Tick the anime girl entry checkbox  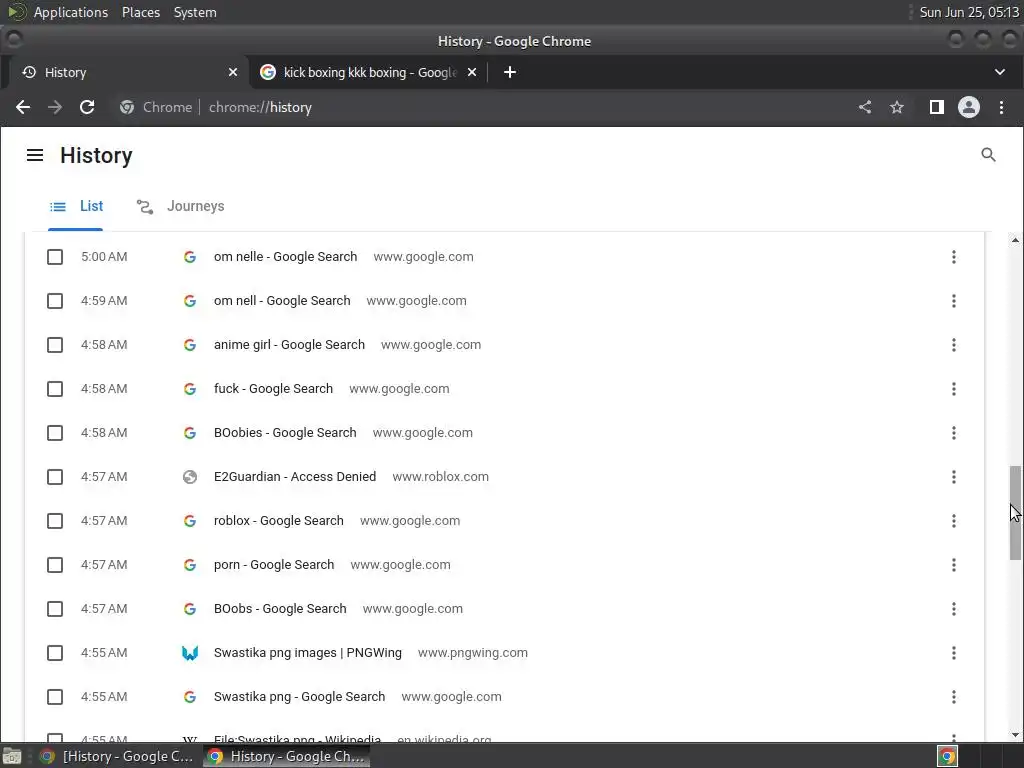click(x=55, y=345)
